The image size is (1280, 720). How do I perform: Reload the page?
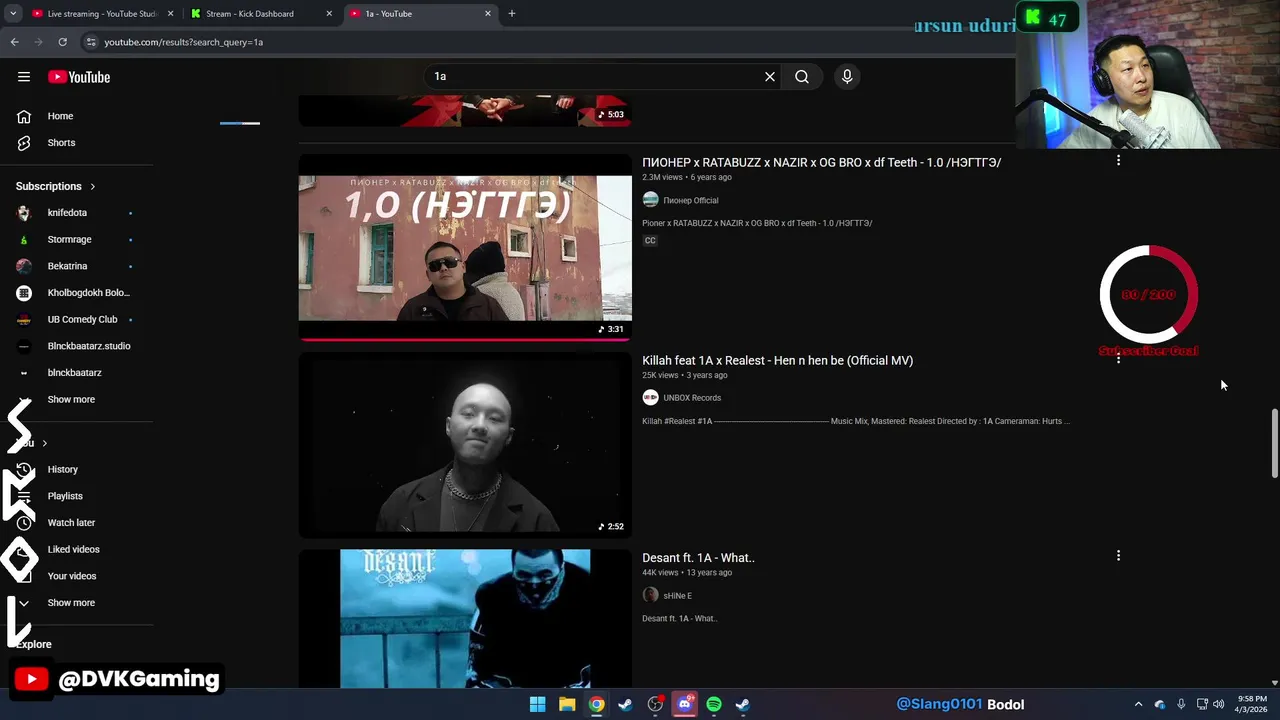coord(62,42)
